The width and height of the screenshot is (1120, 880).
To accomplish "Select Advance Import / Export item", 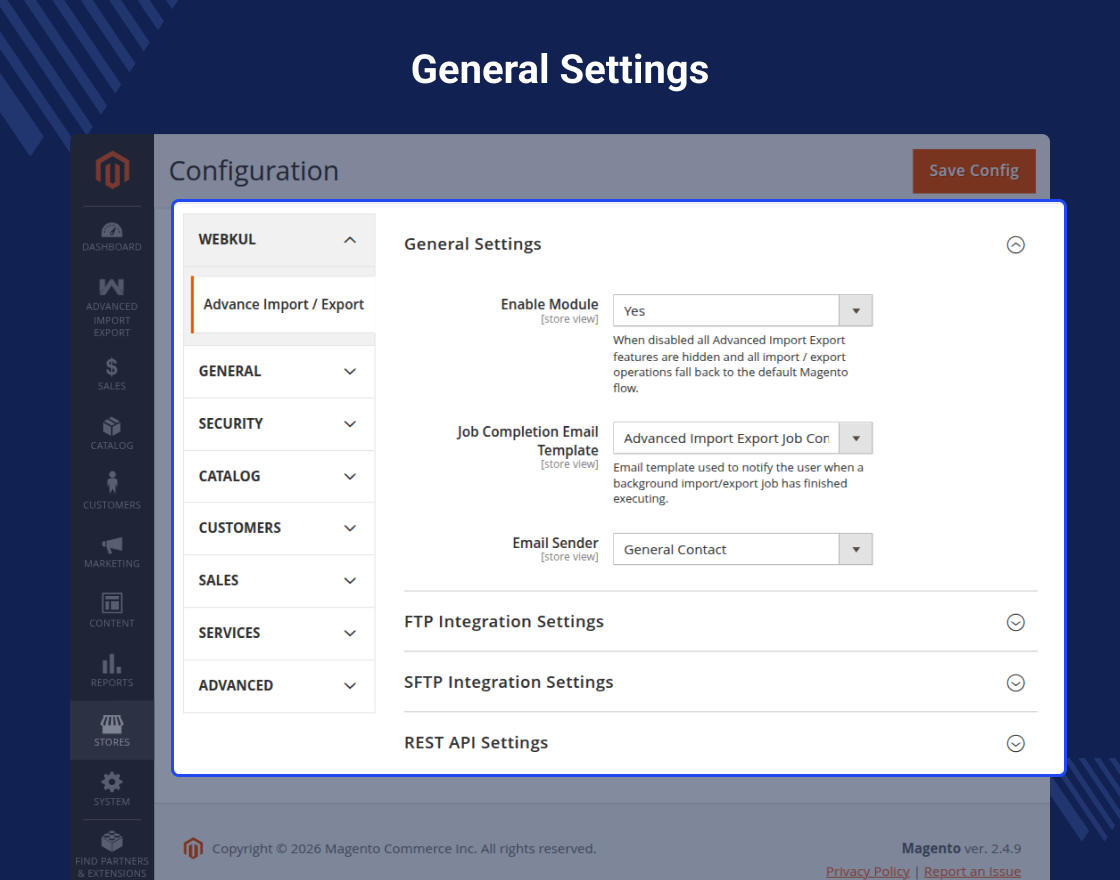I will pyautogui.click(x=283, y=304).
